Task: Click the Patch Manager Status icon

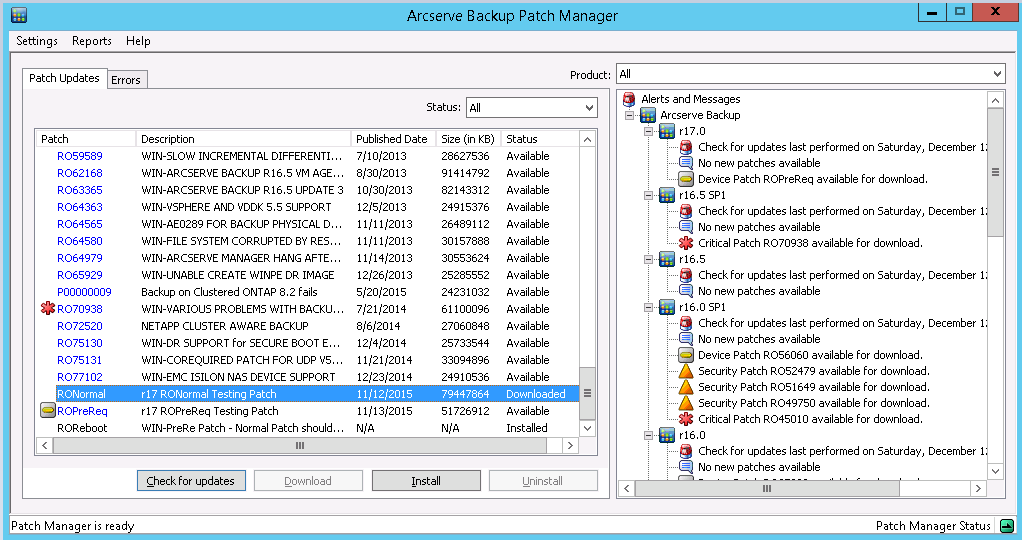Action: 1007,526
